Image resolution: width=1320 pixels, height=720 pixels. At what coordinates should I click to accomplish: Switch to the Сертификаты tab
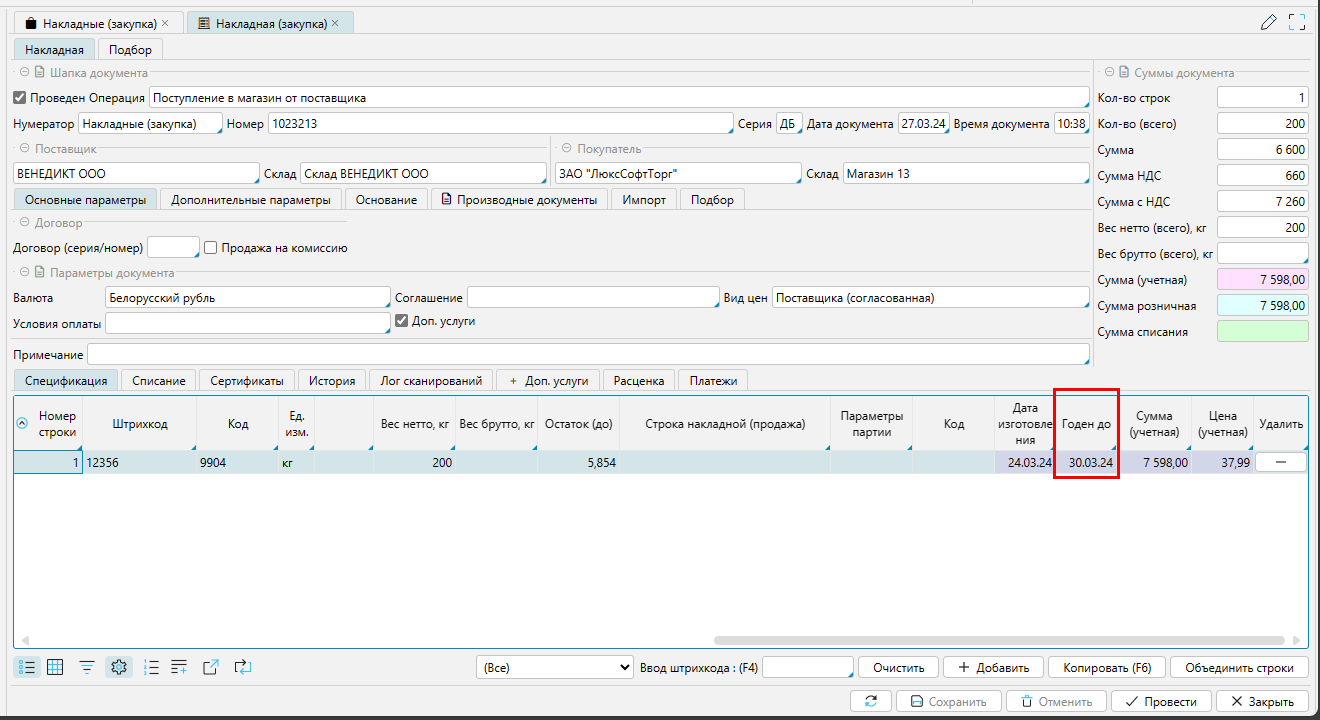(247, 380)
